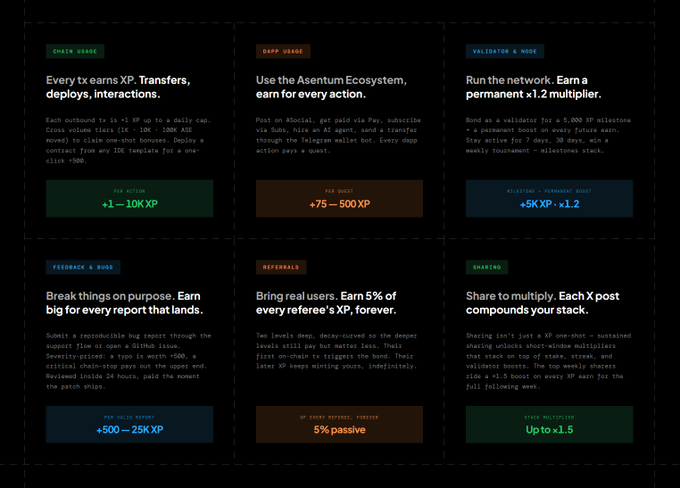This screenshot has width=680, height=488.
Task: Click the '+75 — 500 XP' reward box
Action: pos(339,198)
